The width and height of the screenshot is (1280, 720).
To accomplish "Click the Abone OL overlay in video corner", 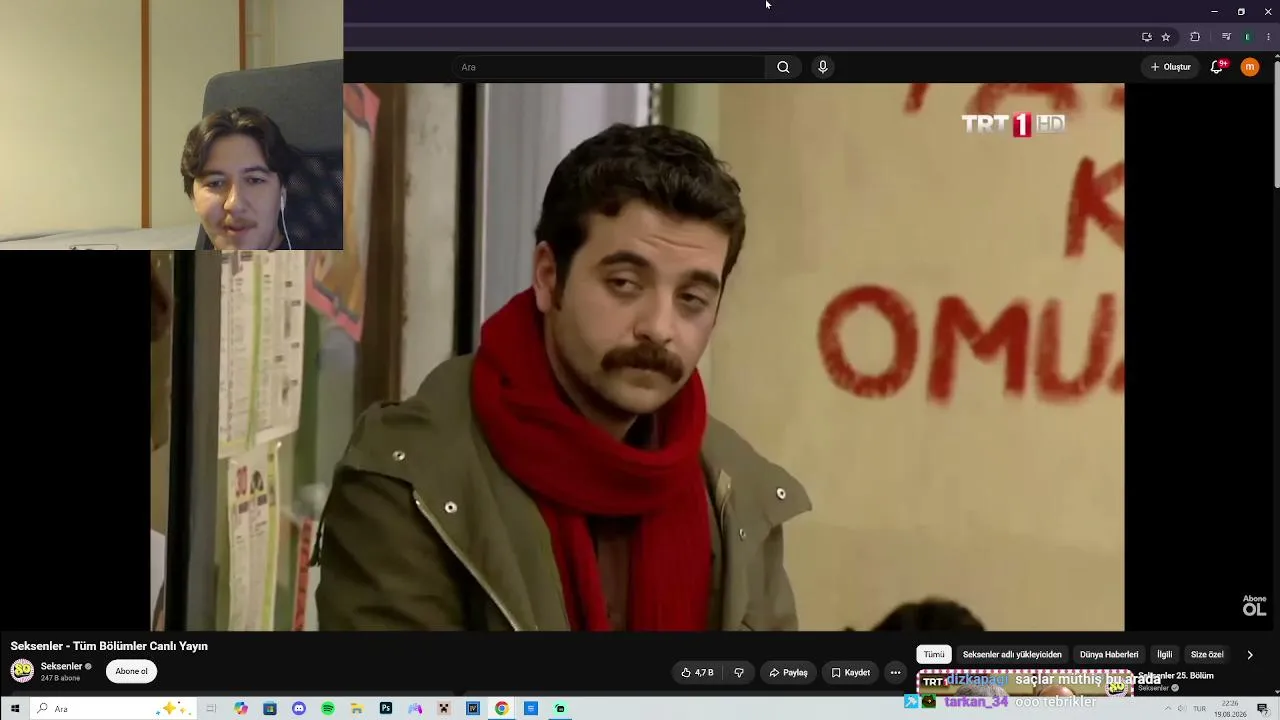I will [1254, 605].
